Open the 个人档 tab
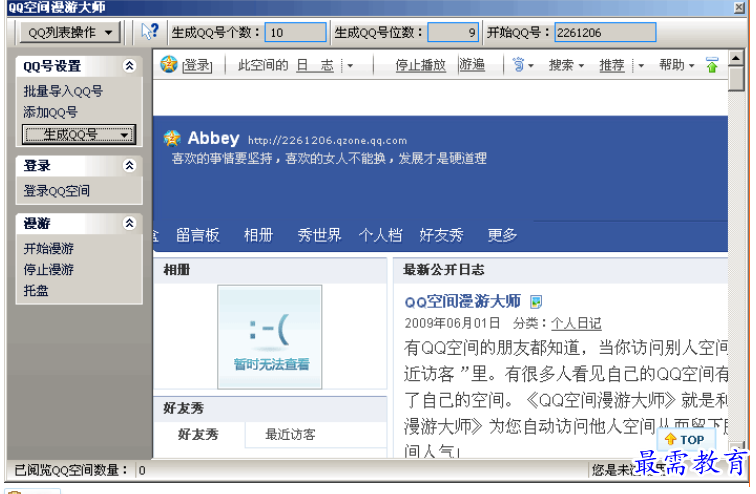The height and width of the screenshot is (494, 756). (x=380, y=235)
